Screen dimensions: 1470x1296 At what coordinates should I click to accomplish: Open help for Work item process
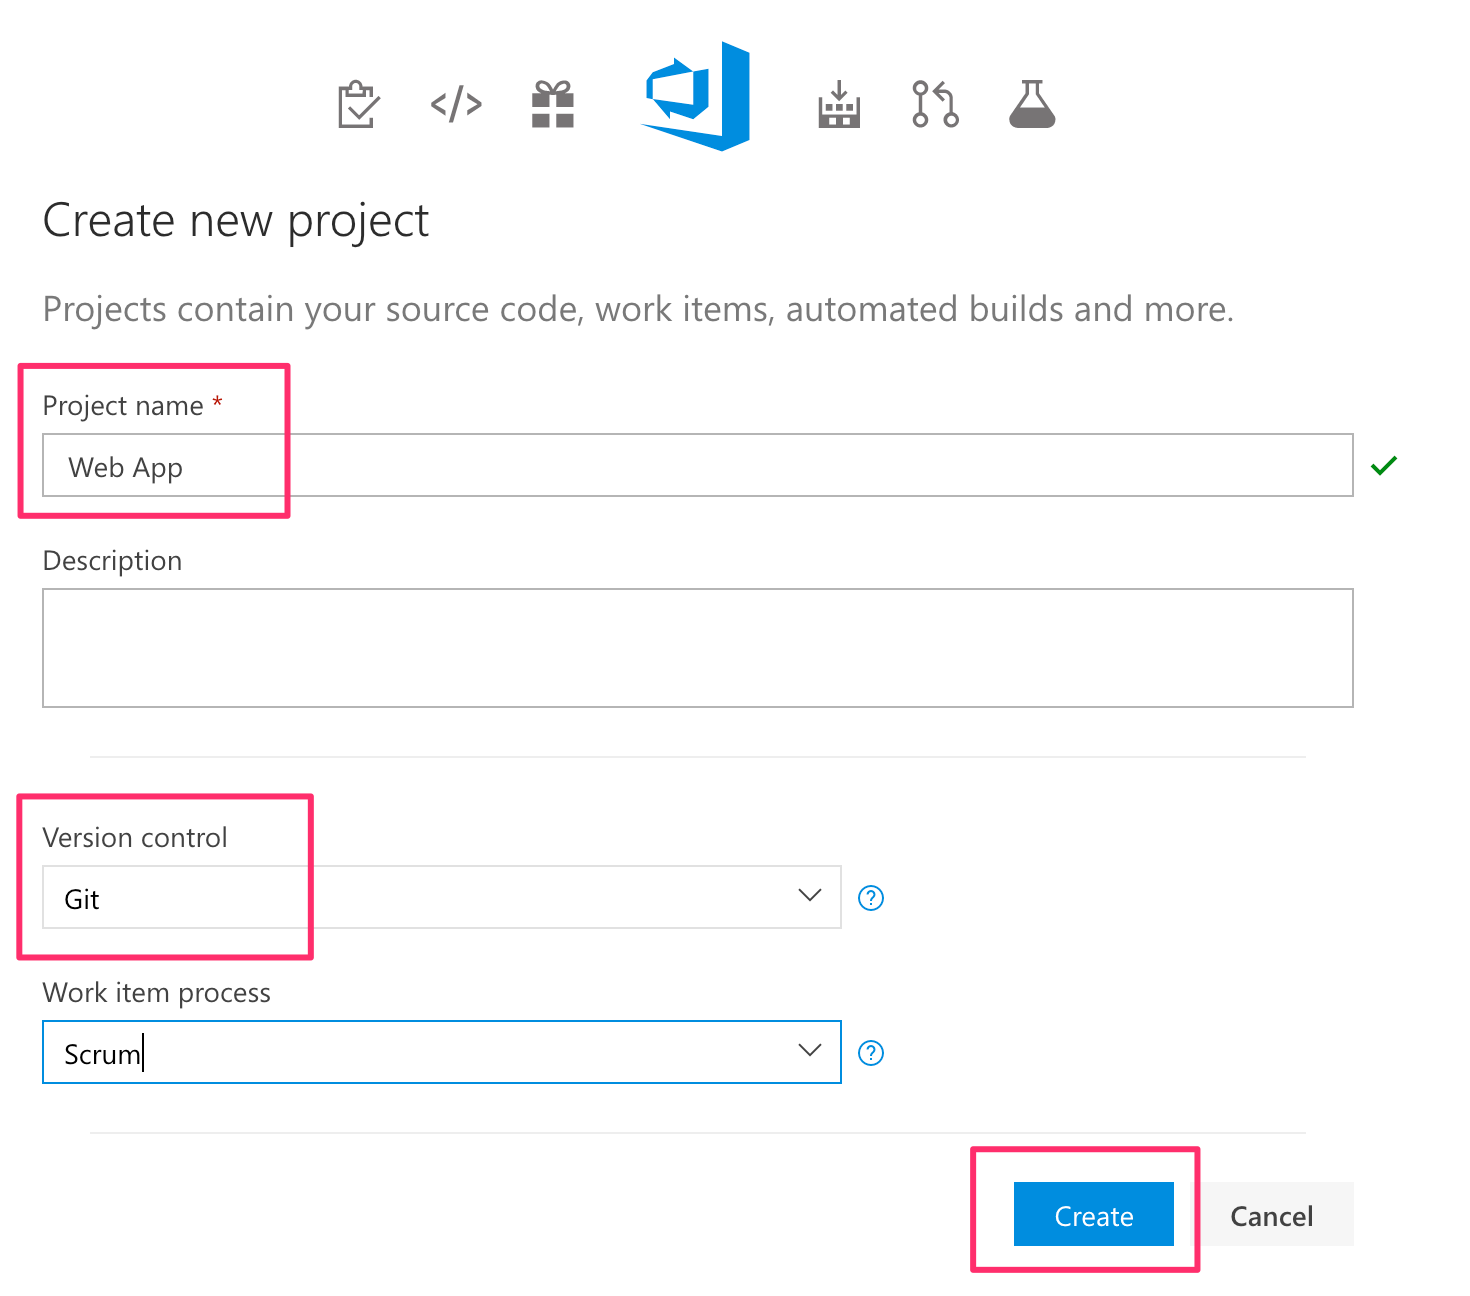(x=871, y=1053)
